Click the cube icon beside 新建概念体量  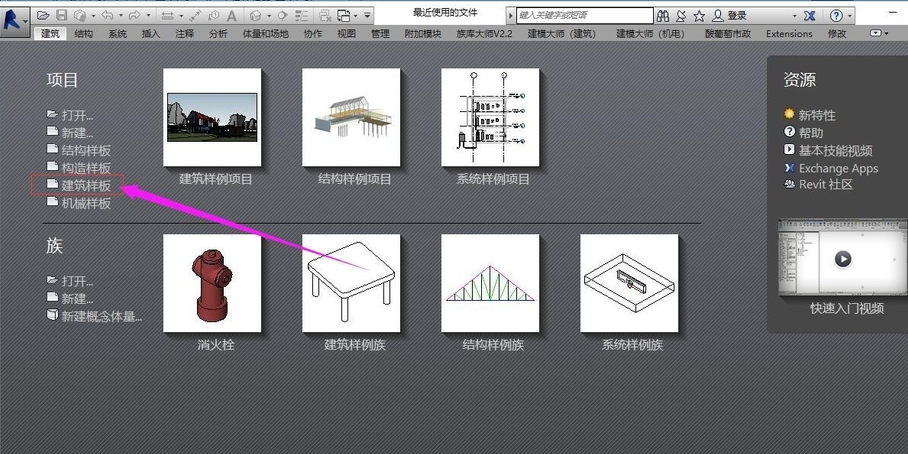(53, 315)
